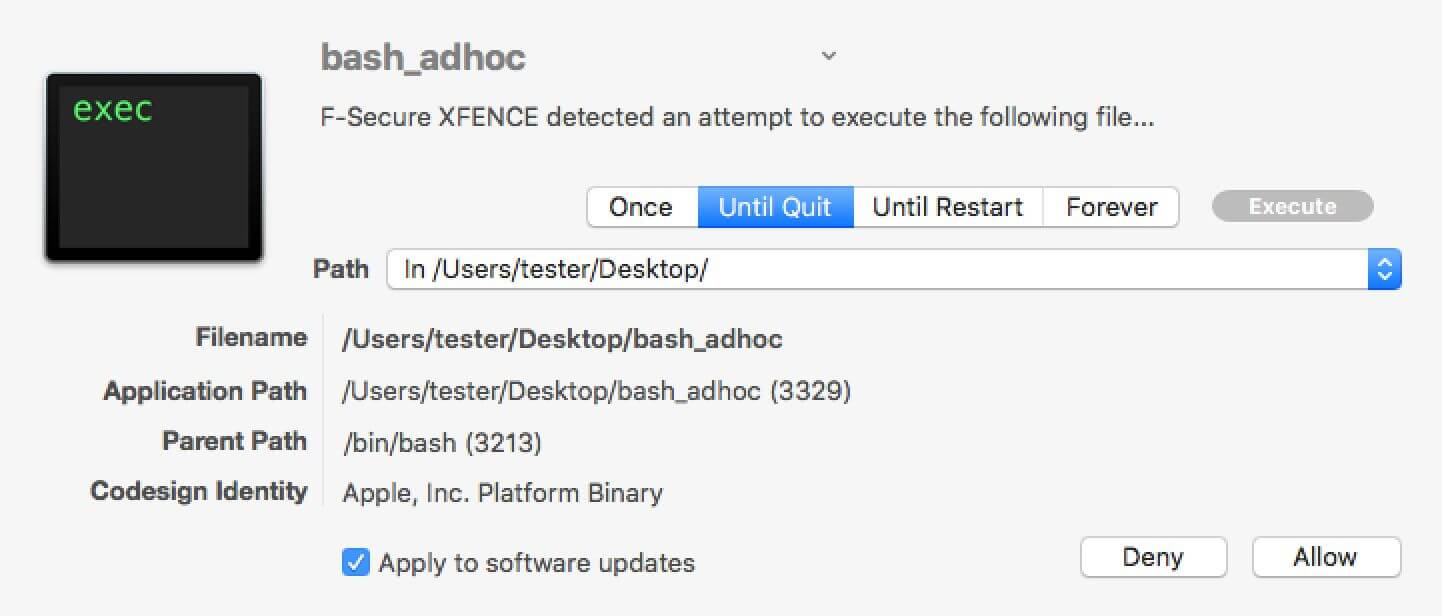Click the F-Secure XFENCE detection message

738,118
